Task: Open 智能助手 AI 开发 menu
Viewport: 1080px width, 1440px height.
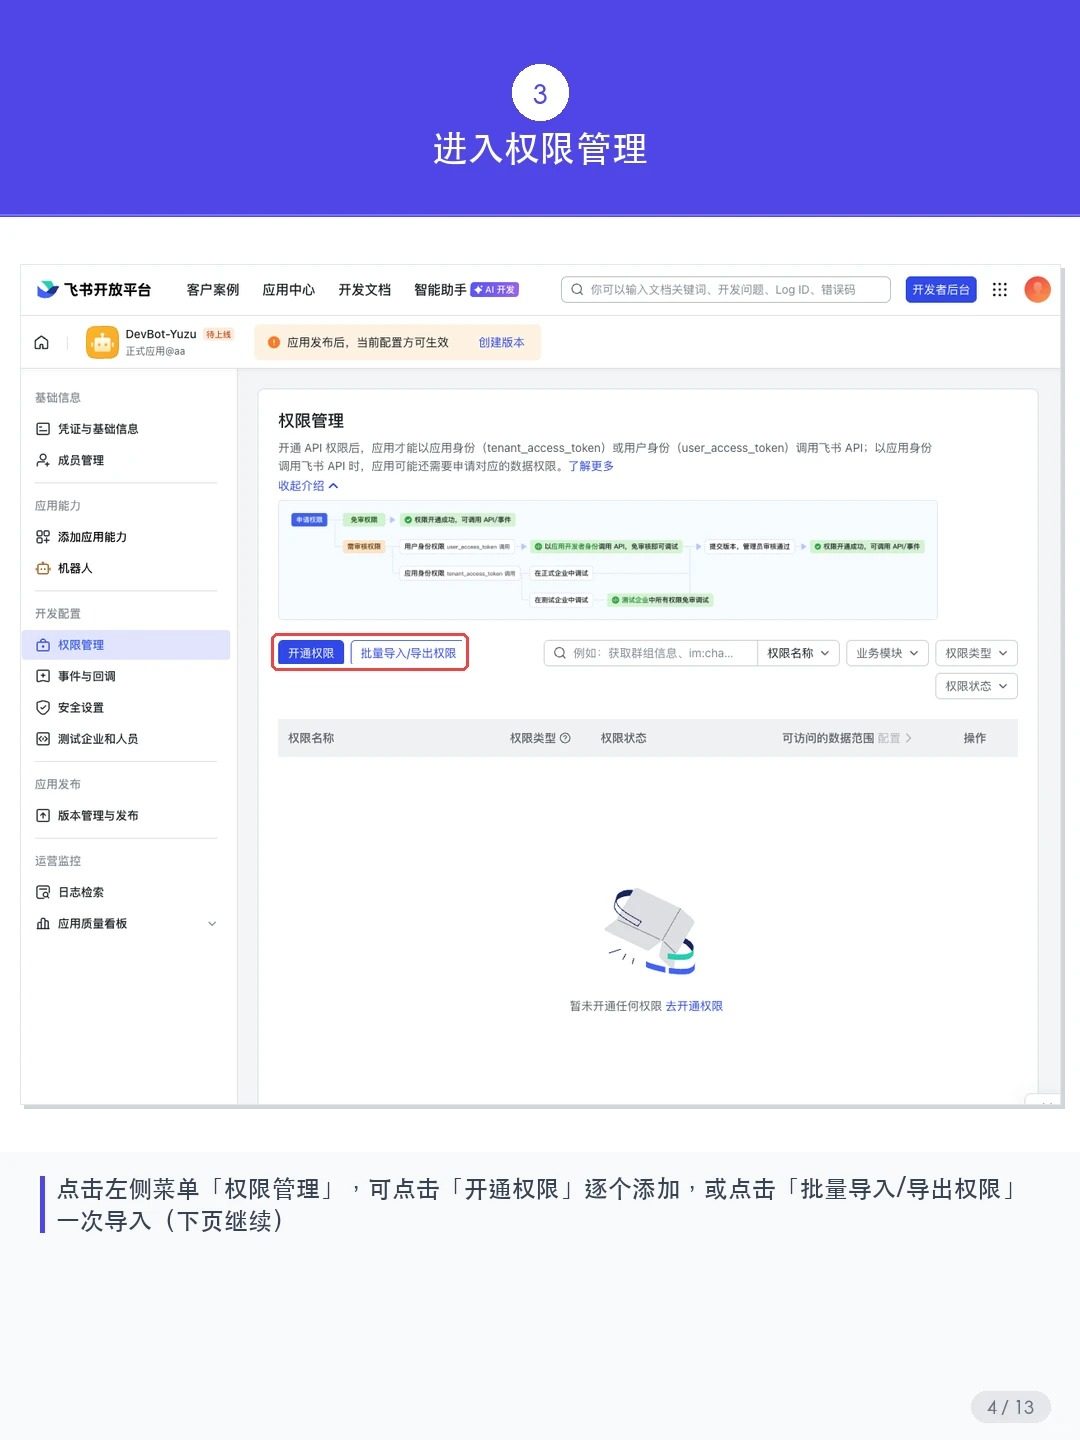Action: point(466,290)
